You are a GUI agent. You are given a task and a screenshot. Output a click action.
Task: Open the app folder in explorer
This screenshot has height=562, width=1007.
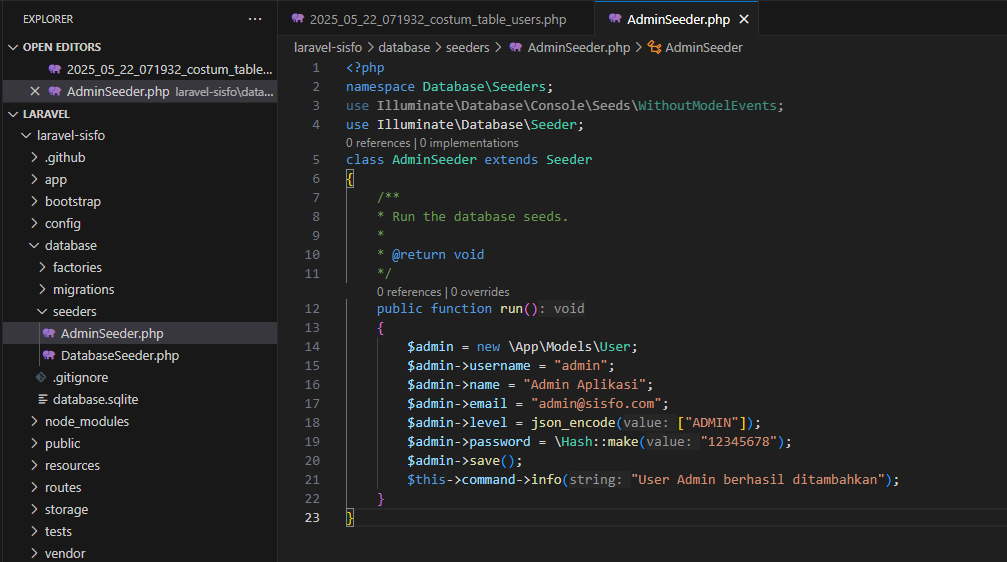(56, 180)
